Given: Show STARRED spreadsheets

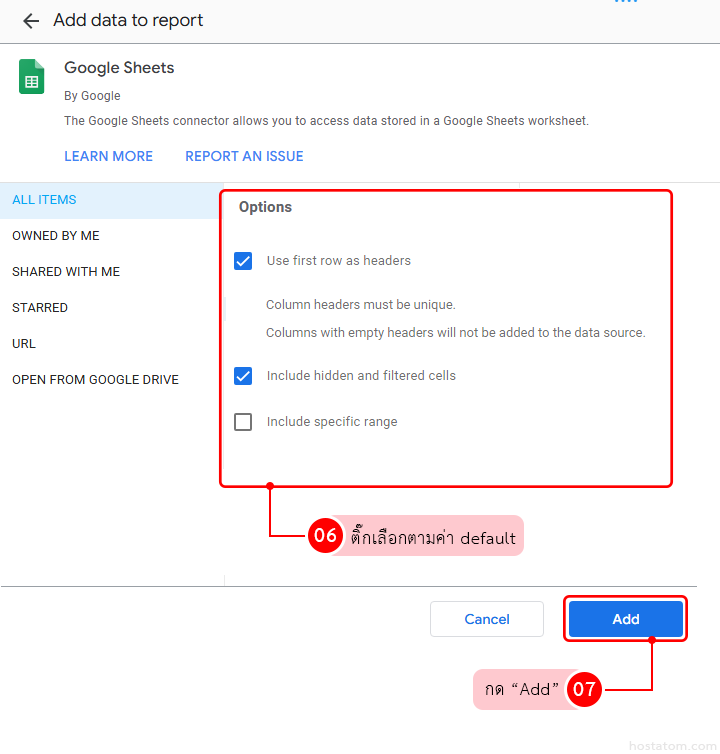Looking at the screenshot, I should [40, 308].
